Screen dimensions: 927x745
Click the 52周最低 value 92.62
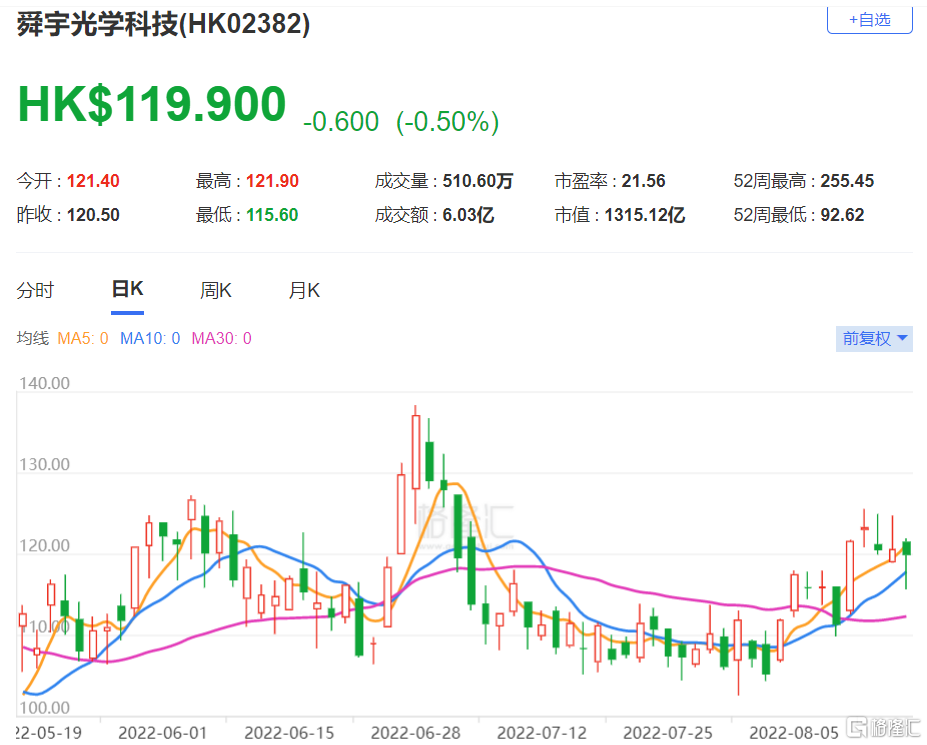(x=842, y=215)
